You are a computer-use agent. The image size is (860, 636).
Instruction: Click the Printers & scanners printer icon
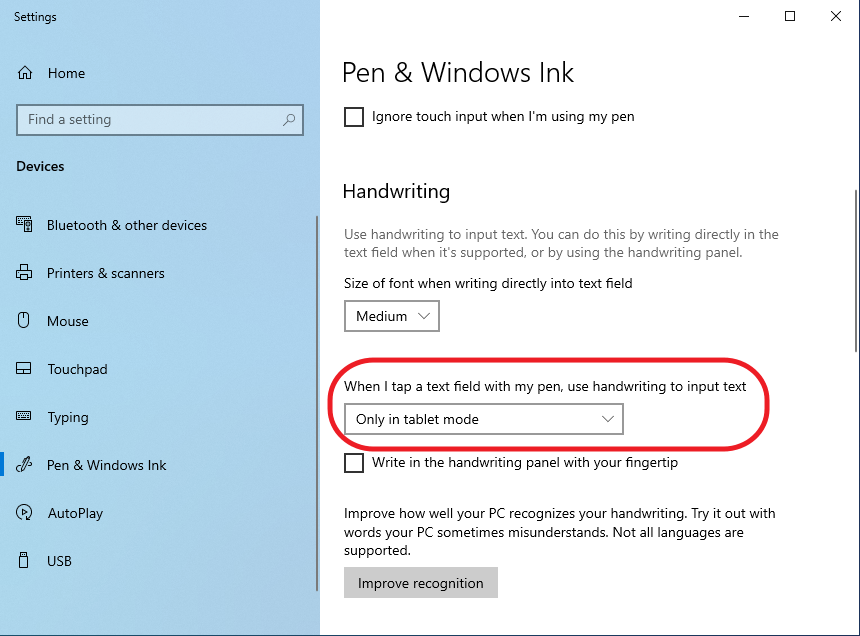pyautogui.click(x=24, y=272)
